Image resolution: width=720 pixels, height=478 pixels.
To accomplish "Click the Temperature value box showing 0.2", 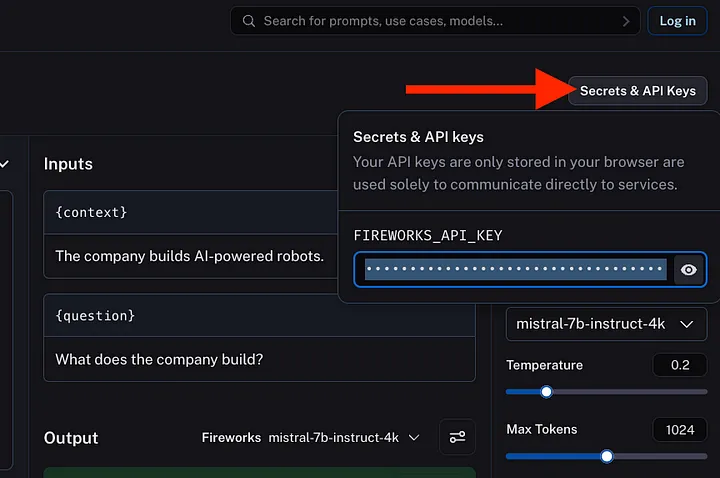I will pyautogui.click(x=680, y=365).
